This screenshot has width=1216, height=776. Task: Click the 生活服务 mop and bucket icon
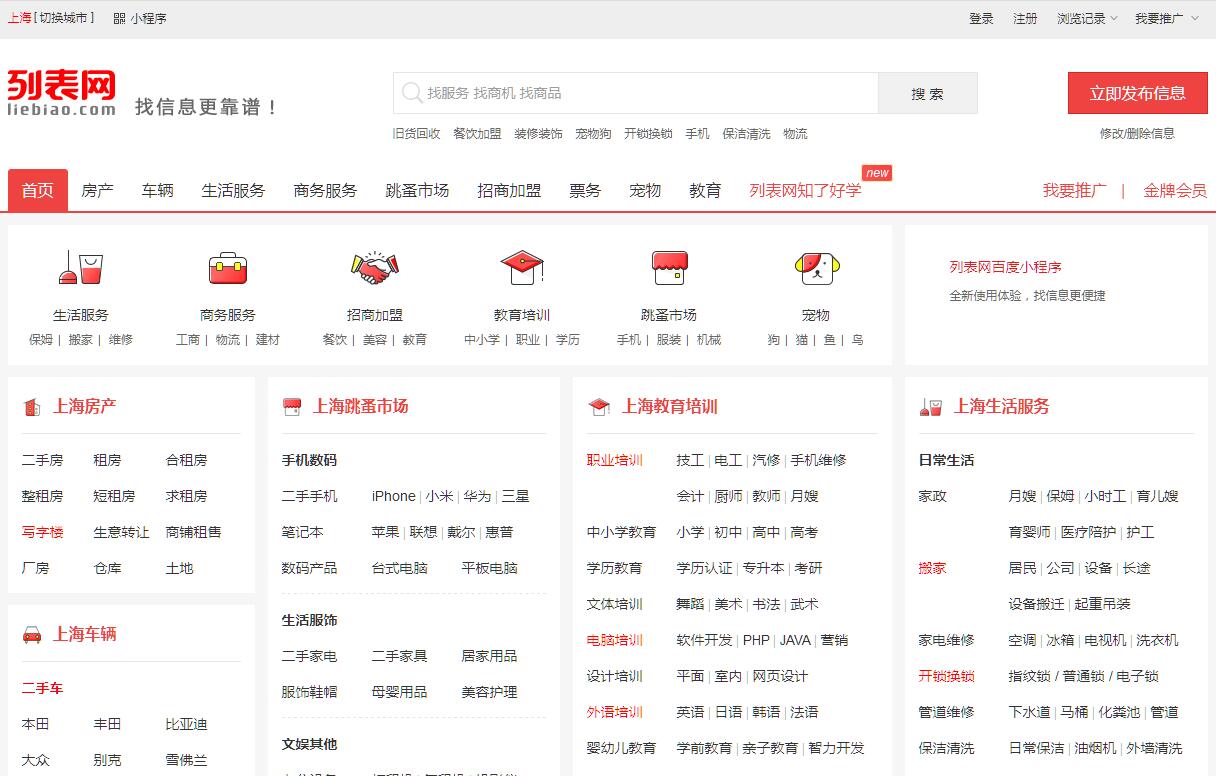81,268
